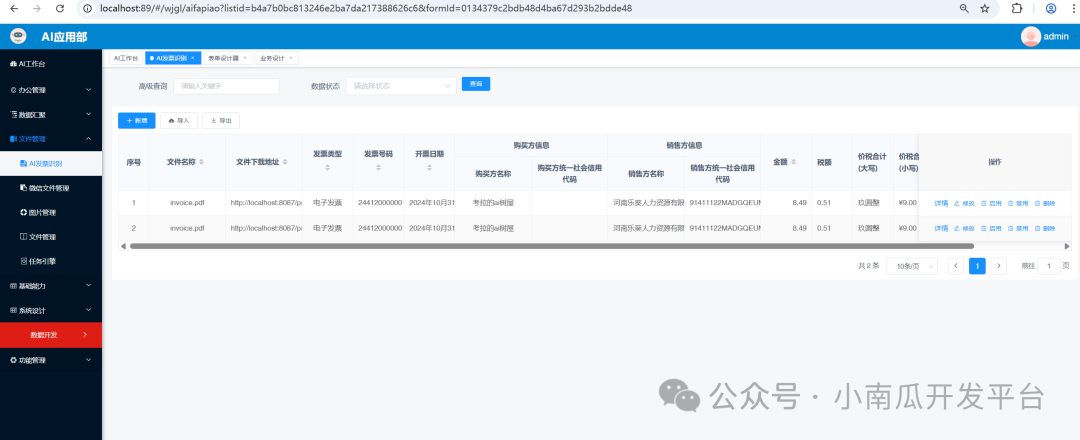Focus the 前往 page number input
The height and width of the screenshot is (440, 1080).
tap(1048, 266)
